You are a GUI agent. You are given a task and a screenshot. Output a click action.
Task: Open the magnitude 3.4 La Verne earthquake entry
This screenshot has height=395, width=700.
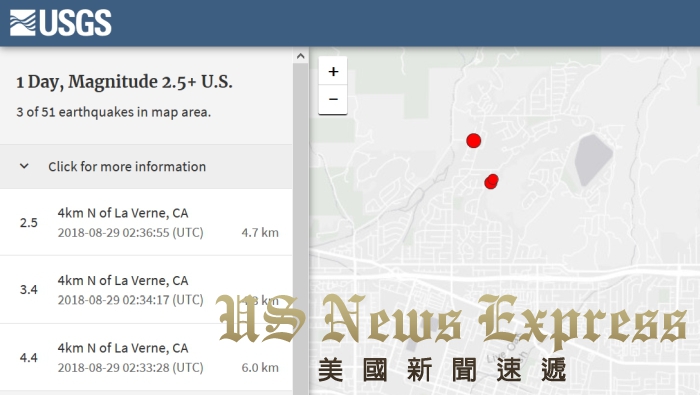coord(146,290)
